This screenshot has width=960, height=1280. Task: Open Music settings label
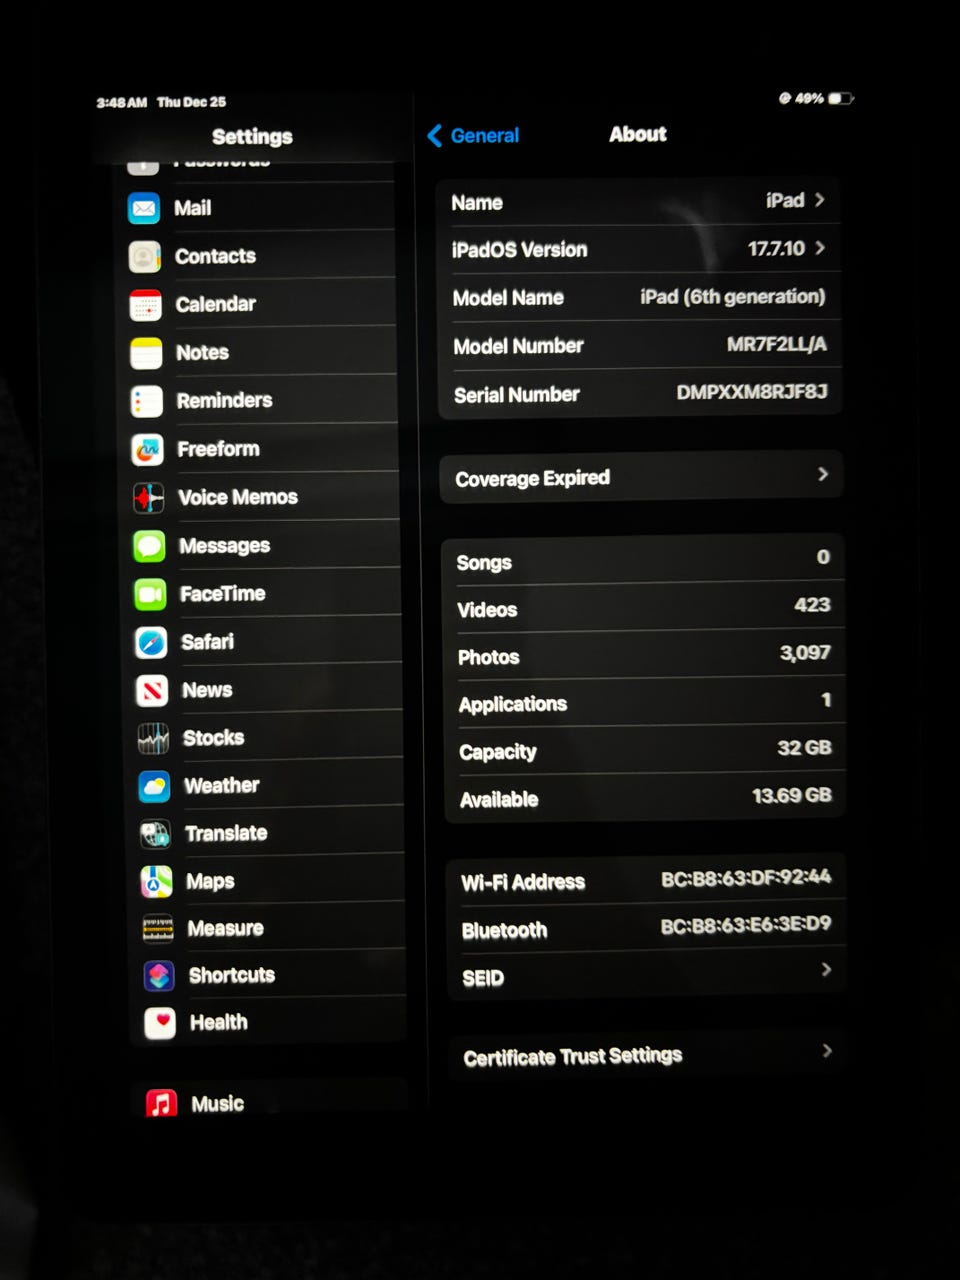click(x=217, y=1103)
